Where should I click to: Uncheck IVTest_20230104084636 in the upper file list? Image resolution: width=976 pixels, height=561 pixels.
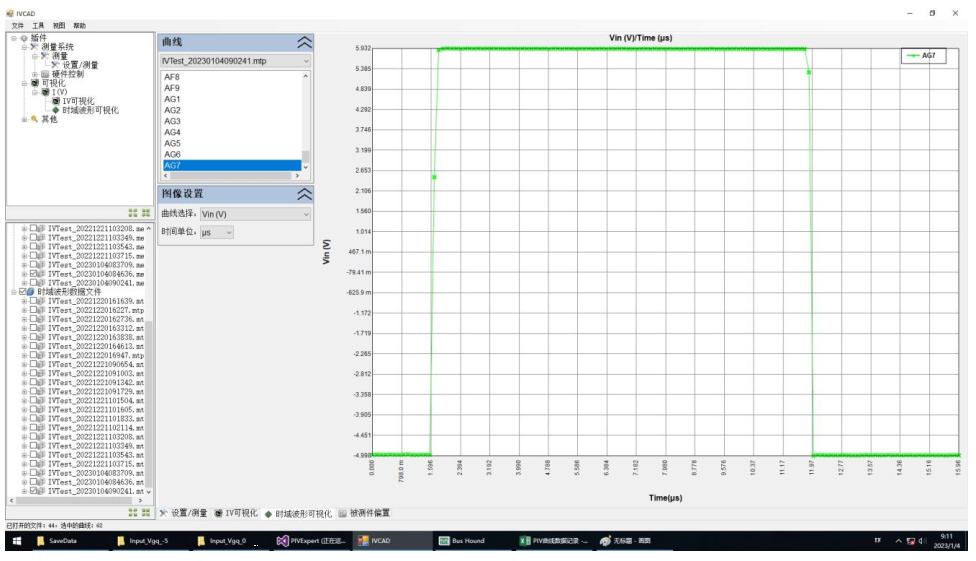[35, 274]
